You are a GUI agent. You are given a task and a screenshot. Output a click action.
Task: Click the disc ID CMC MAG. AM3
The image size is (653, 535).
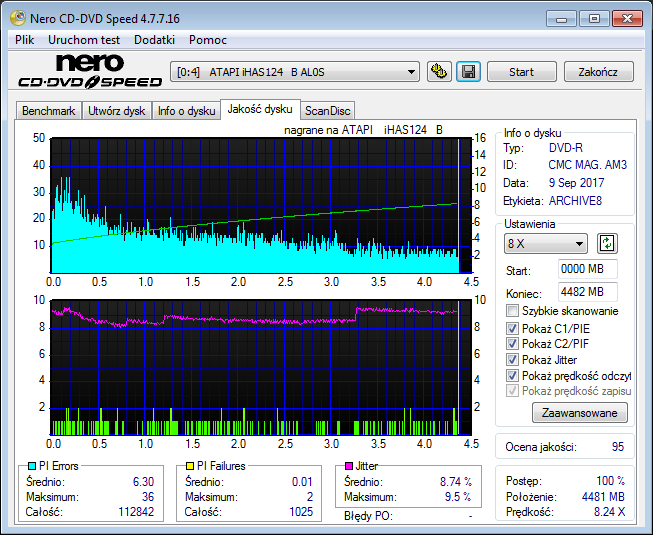tap(587, 165)
